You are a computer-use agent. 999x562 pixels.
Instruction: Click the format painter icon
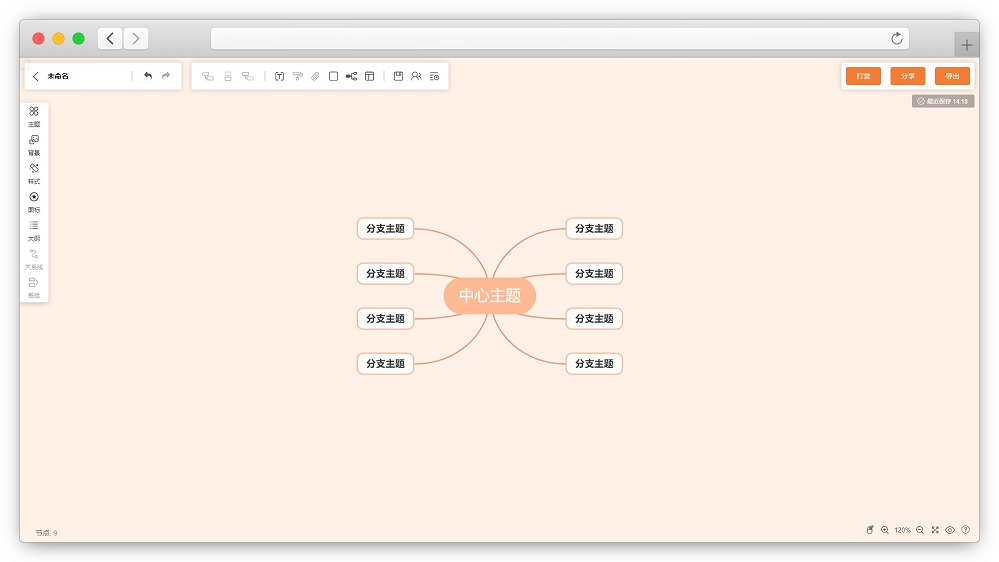click(x=297, y=76)
